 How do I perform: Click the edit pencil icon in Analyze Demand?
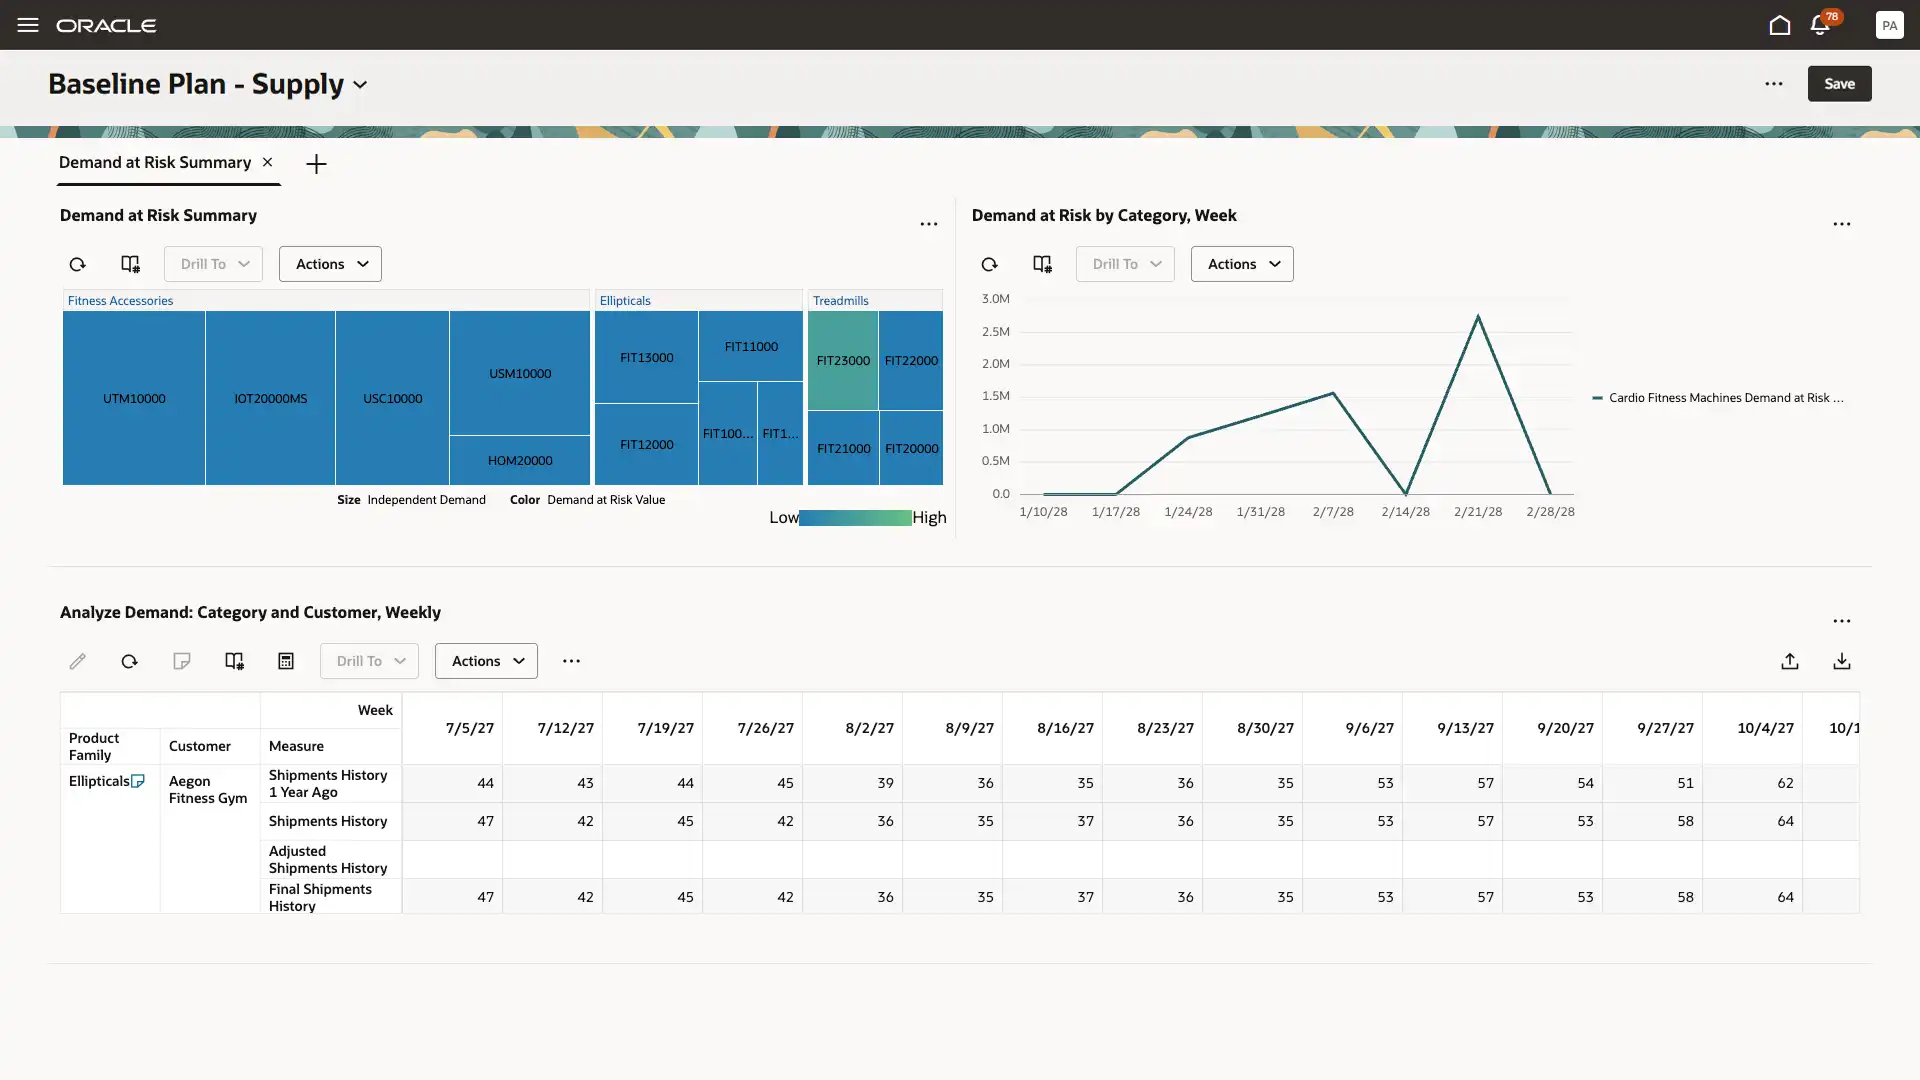[77, 661]
